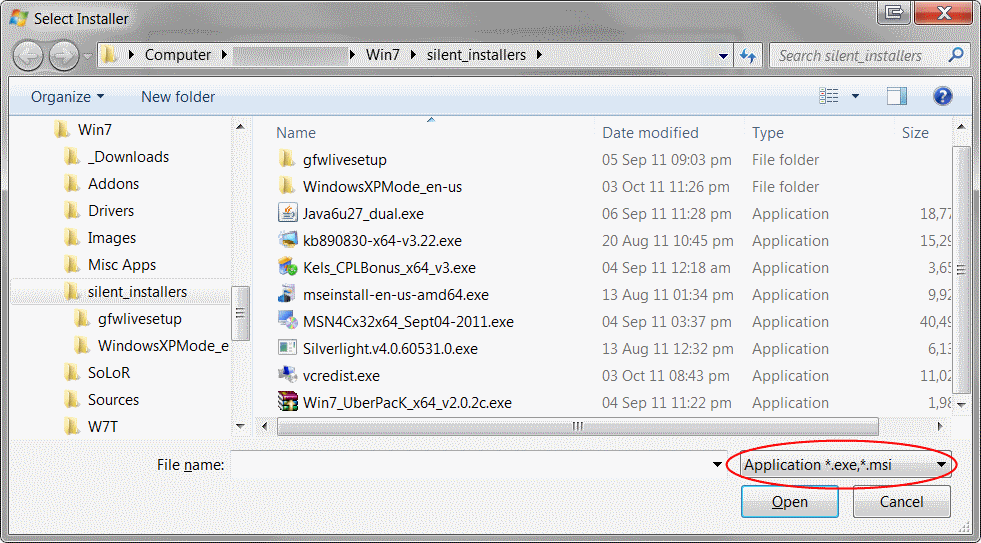Select gfwlivesetup subfolder in the navigation tree
981x543 pixels.
pos(140,318)
